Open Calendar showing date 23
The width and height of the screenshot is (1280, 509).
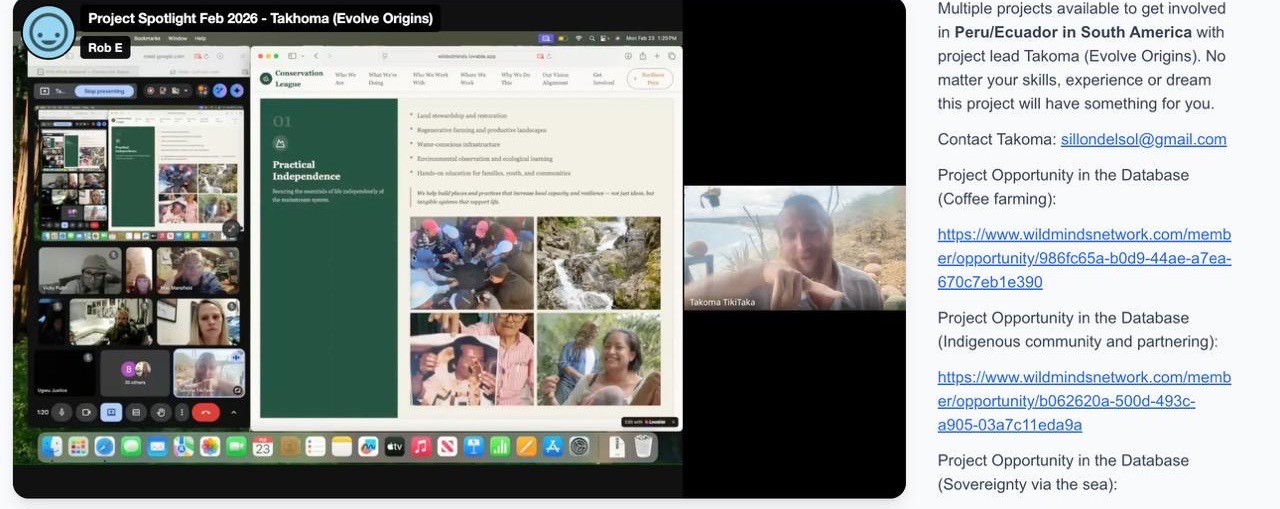coord(263,447)
